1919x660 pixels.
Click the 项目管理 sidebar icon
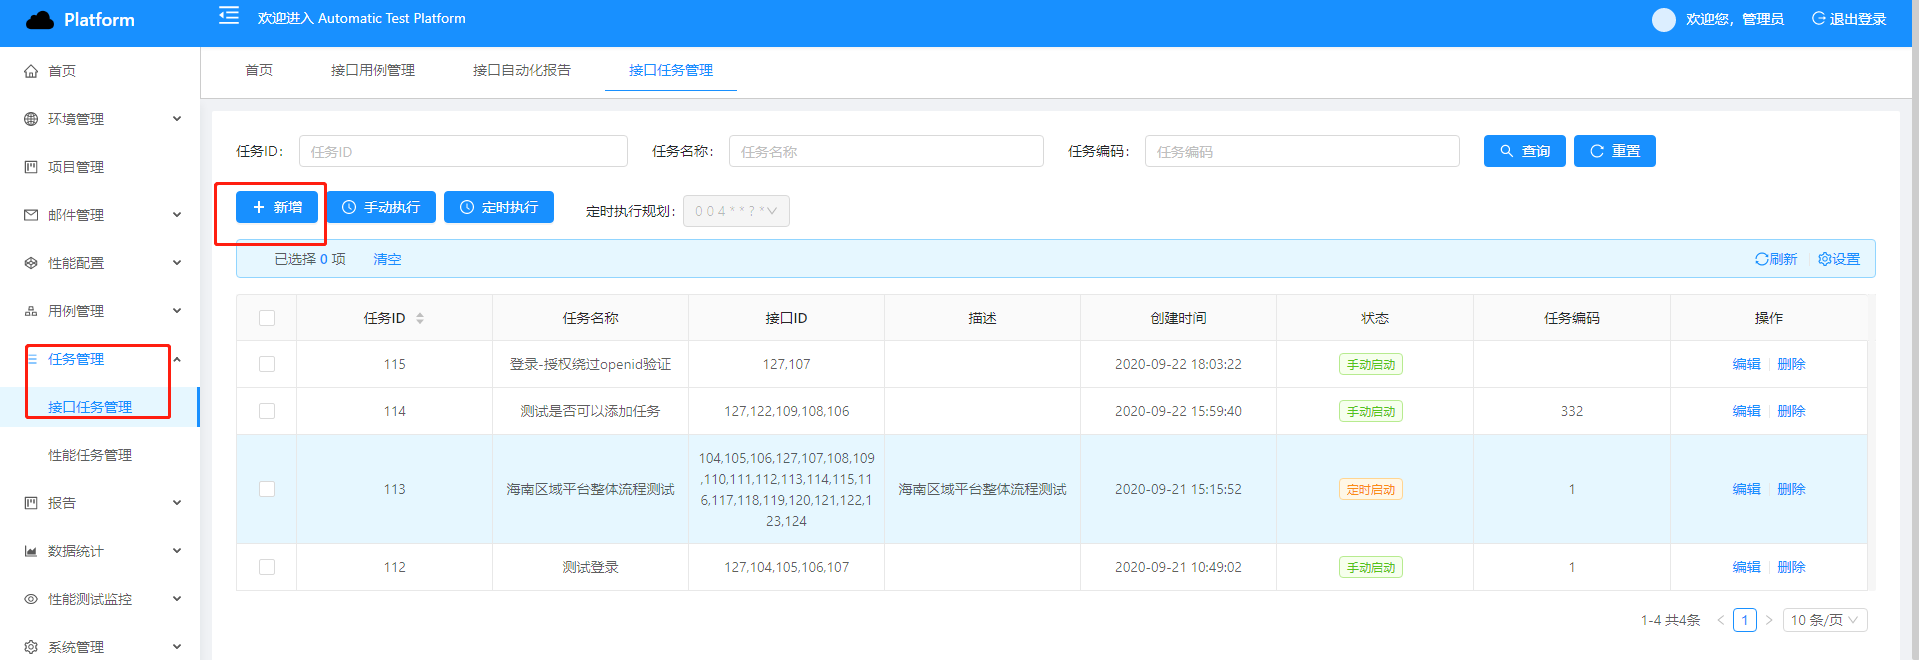(31, 167)
